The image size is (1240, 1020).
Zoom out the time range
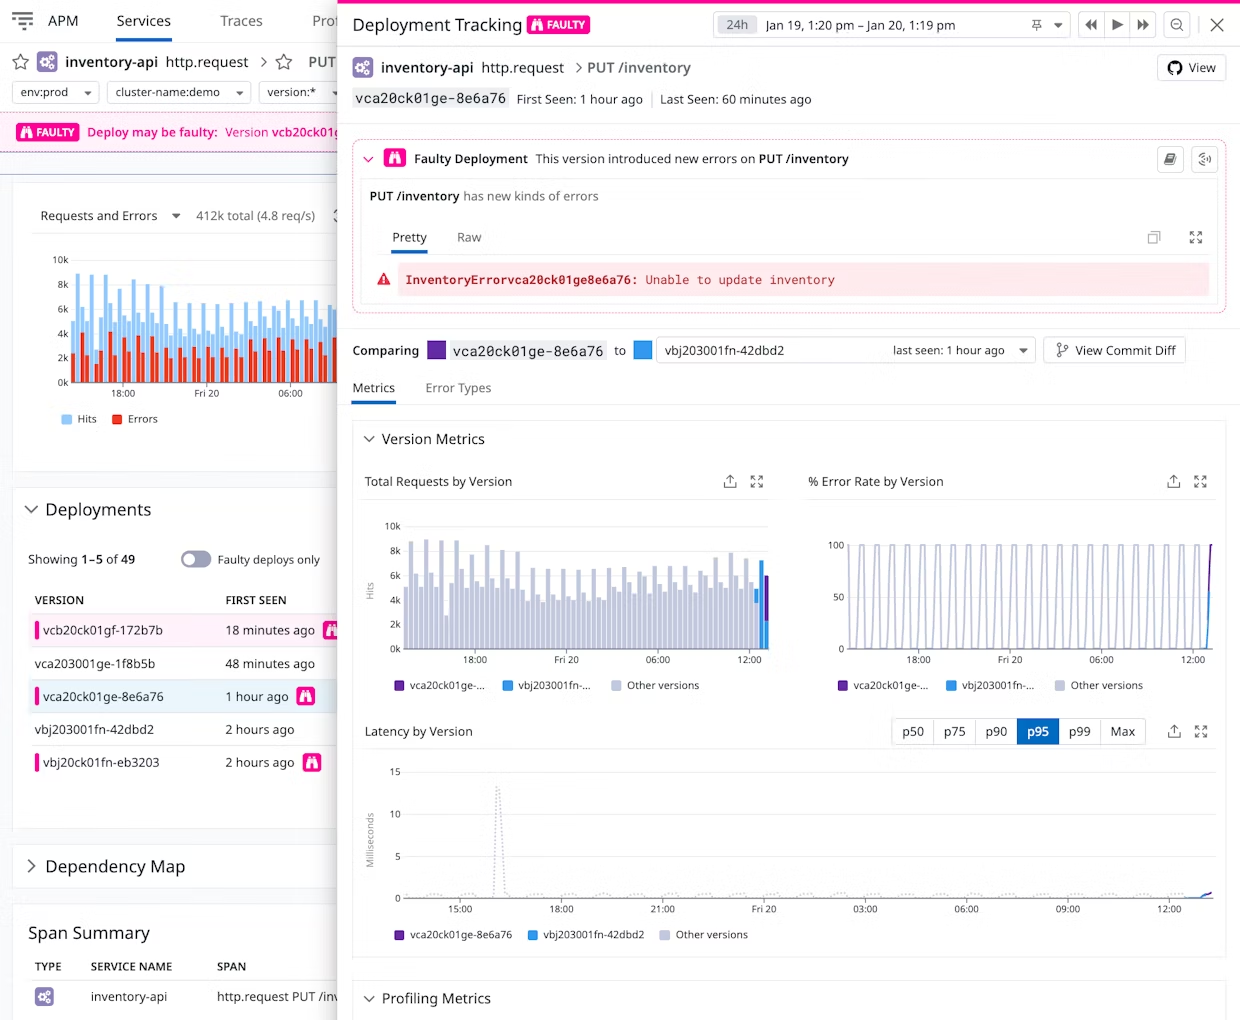(1177, 25)
